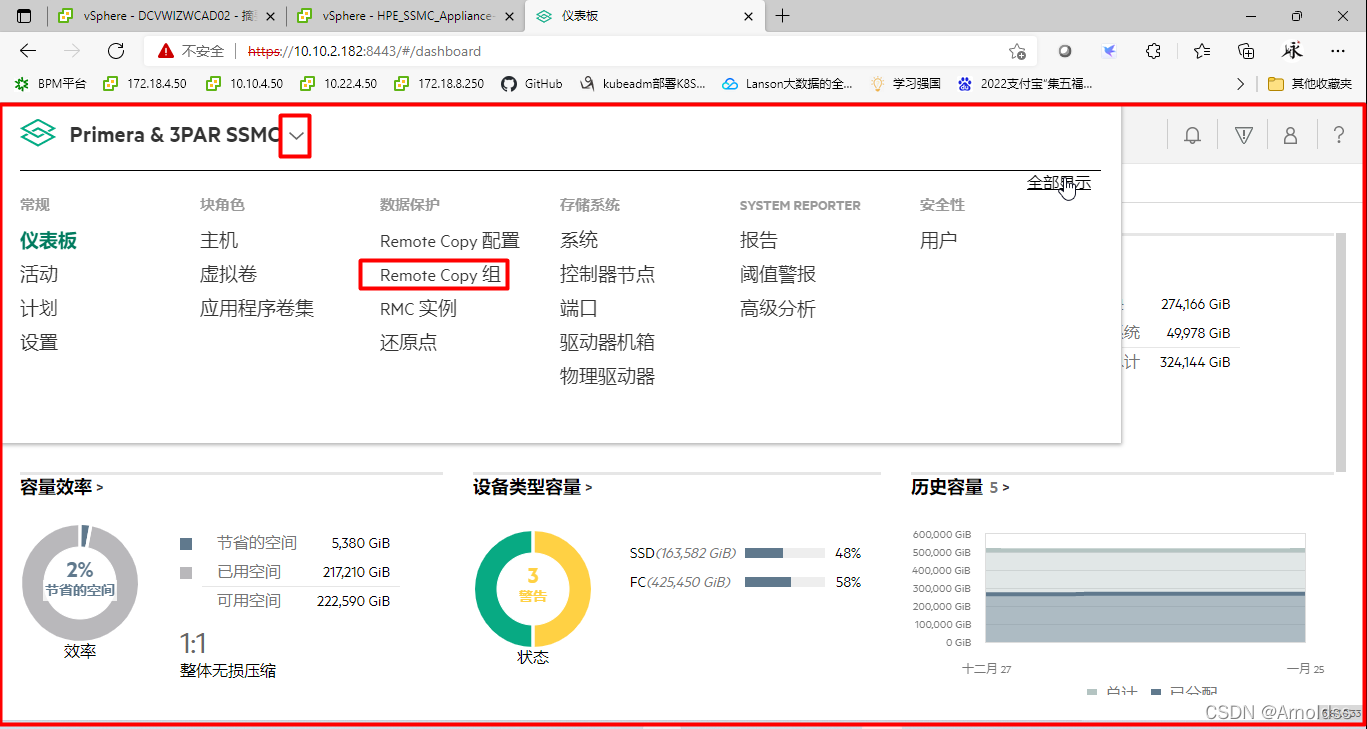Open the BPM平台 bookmark
The width and height of the screenshot is (1367, 729).
point(51,84)
